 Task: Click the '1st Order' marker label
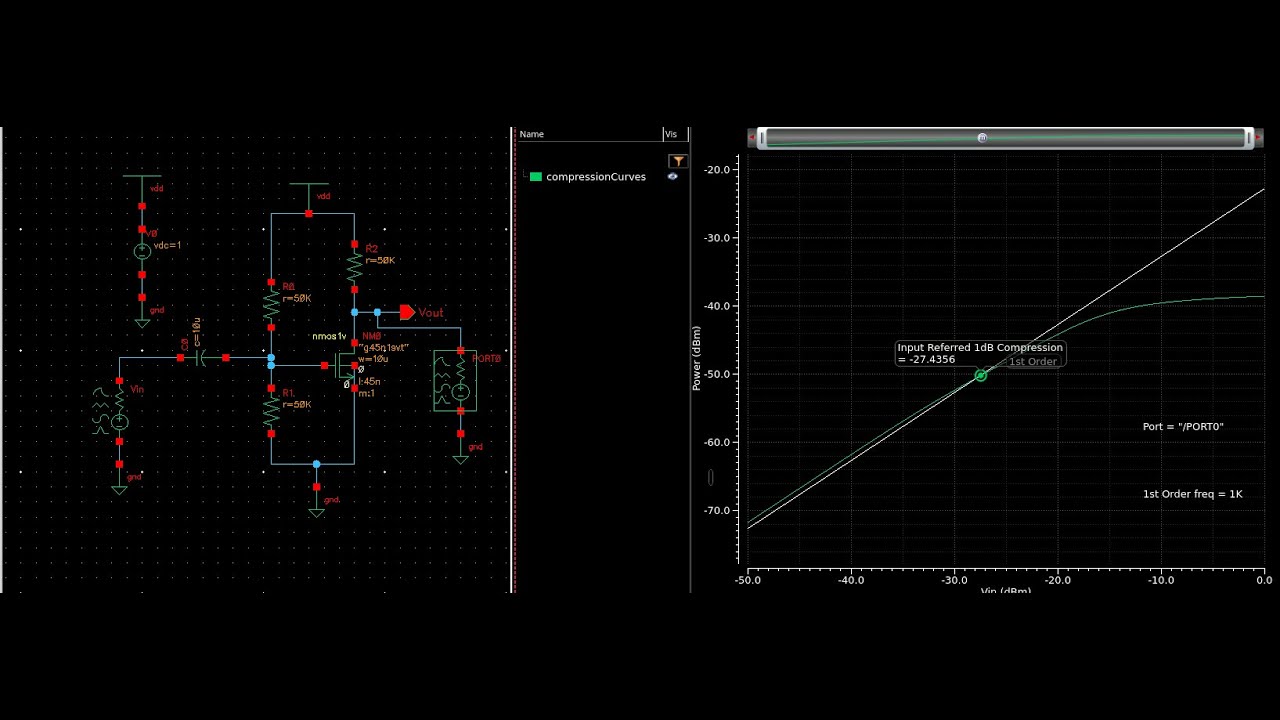coord(1032,362)
